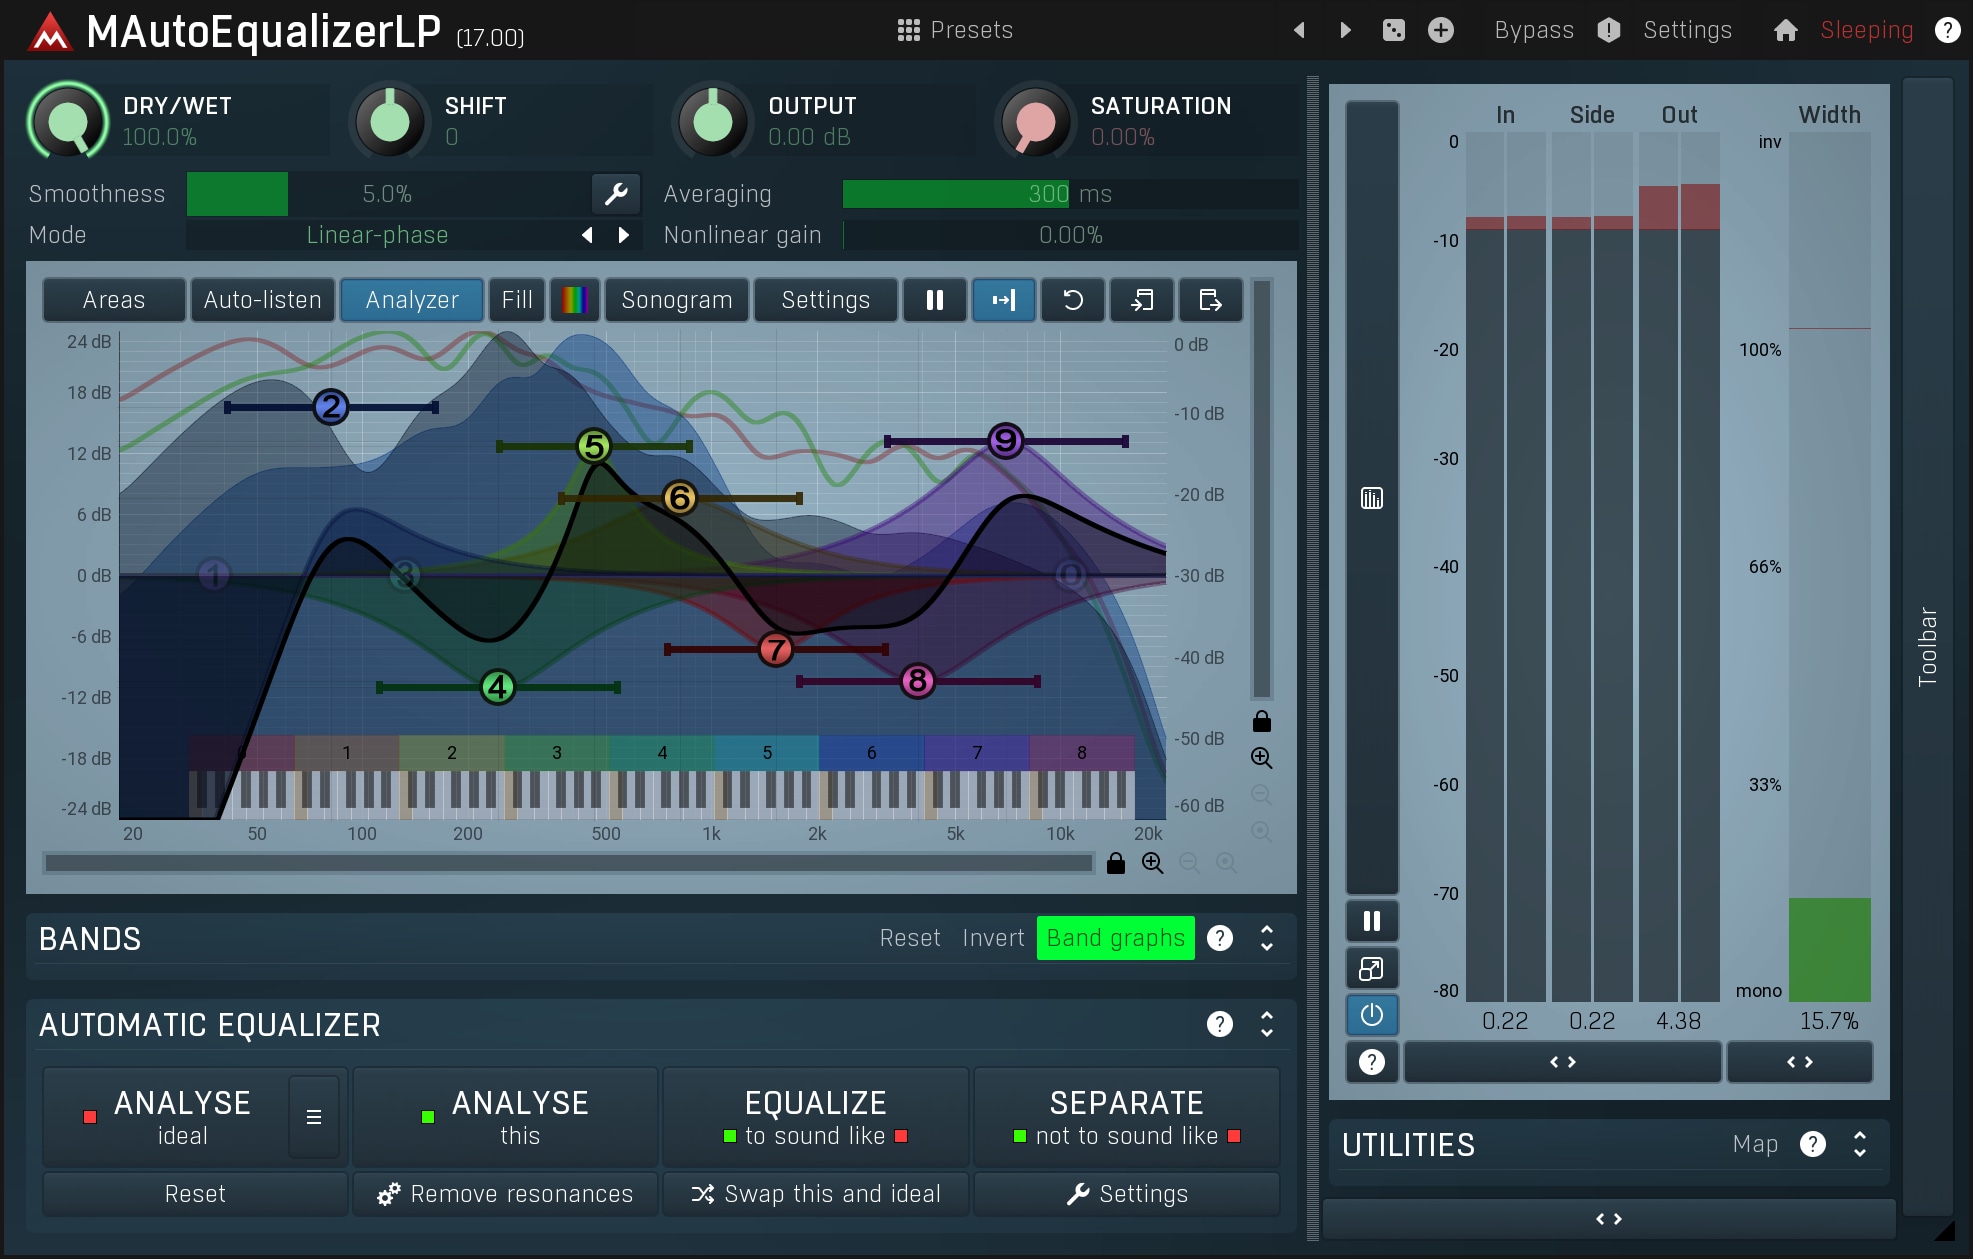
Task: Open the Settings menu in the title bar
Action: coord(1687,30)
